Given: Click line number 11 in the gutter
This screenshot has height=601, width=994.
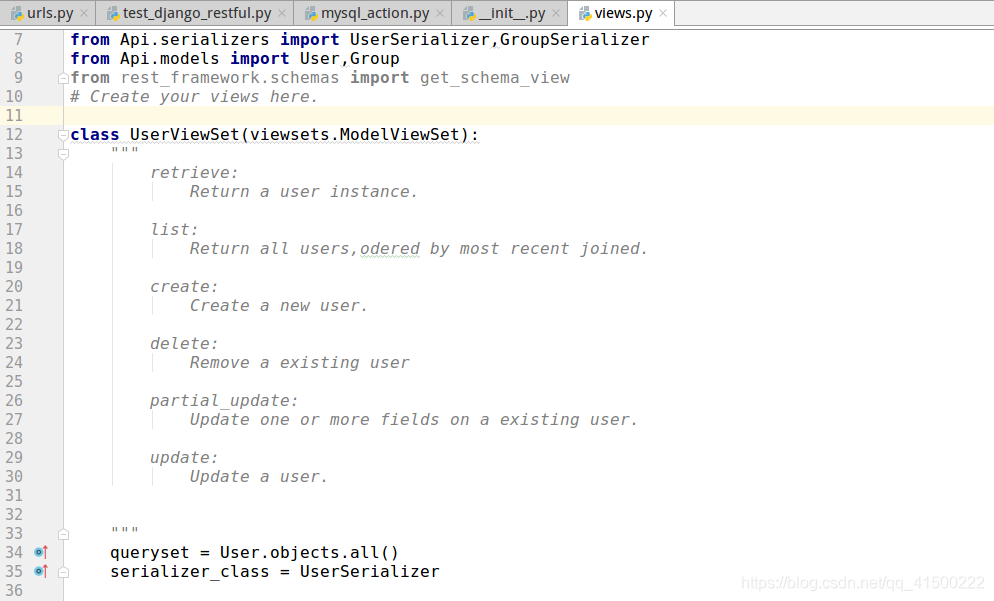Looking at the screenshot, I should [x=14, y=115].
